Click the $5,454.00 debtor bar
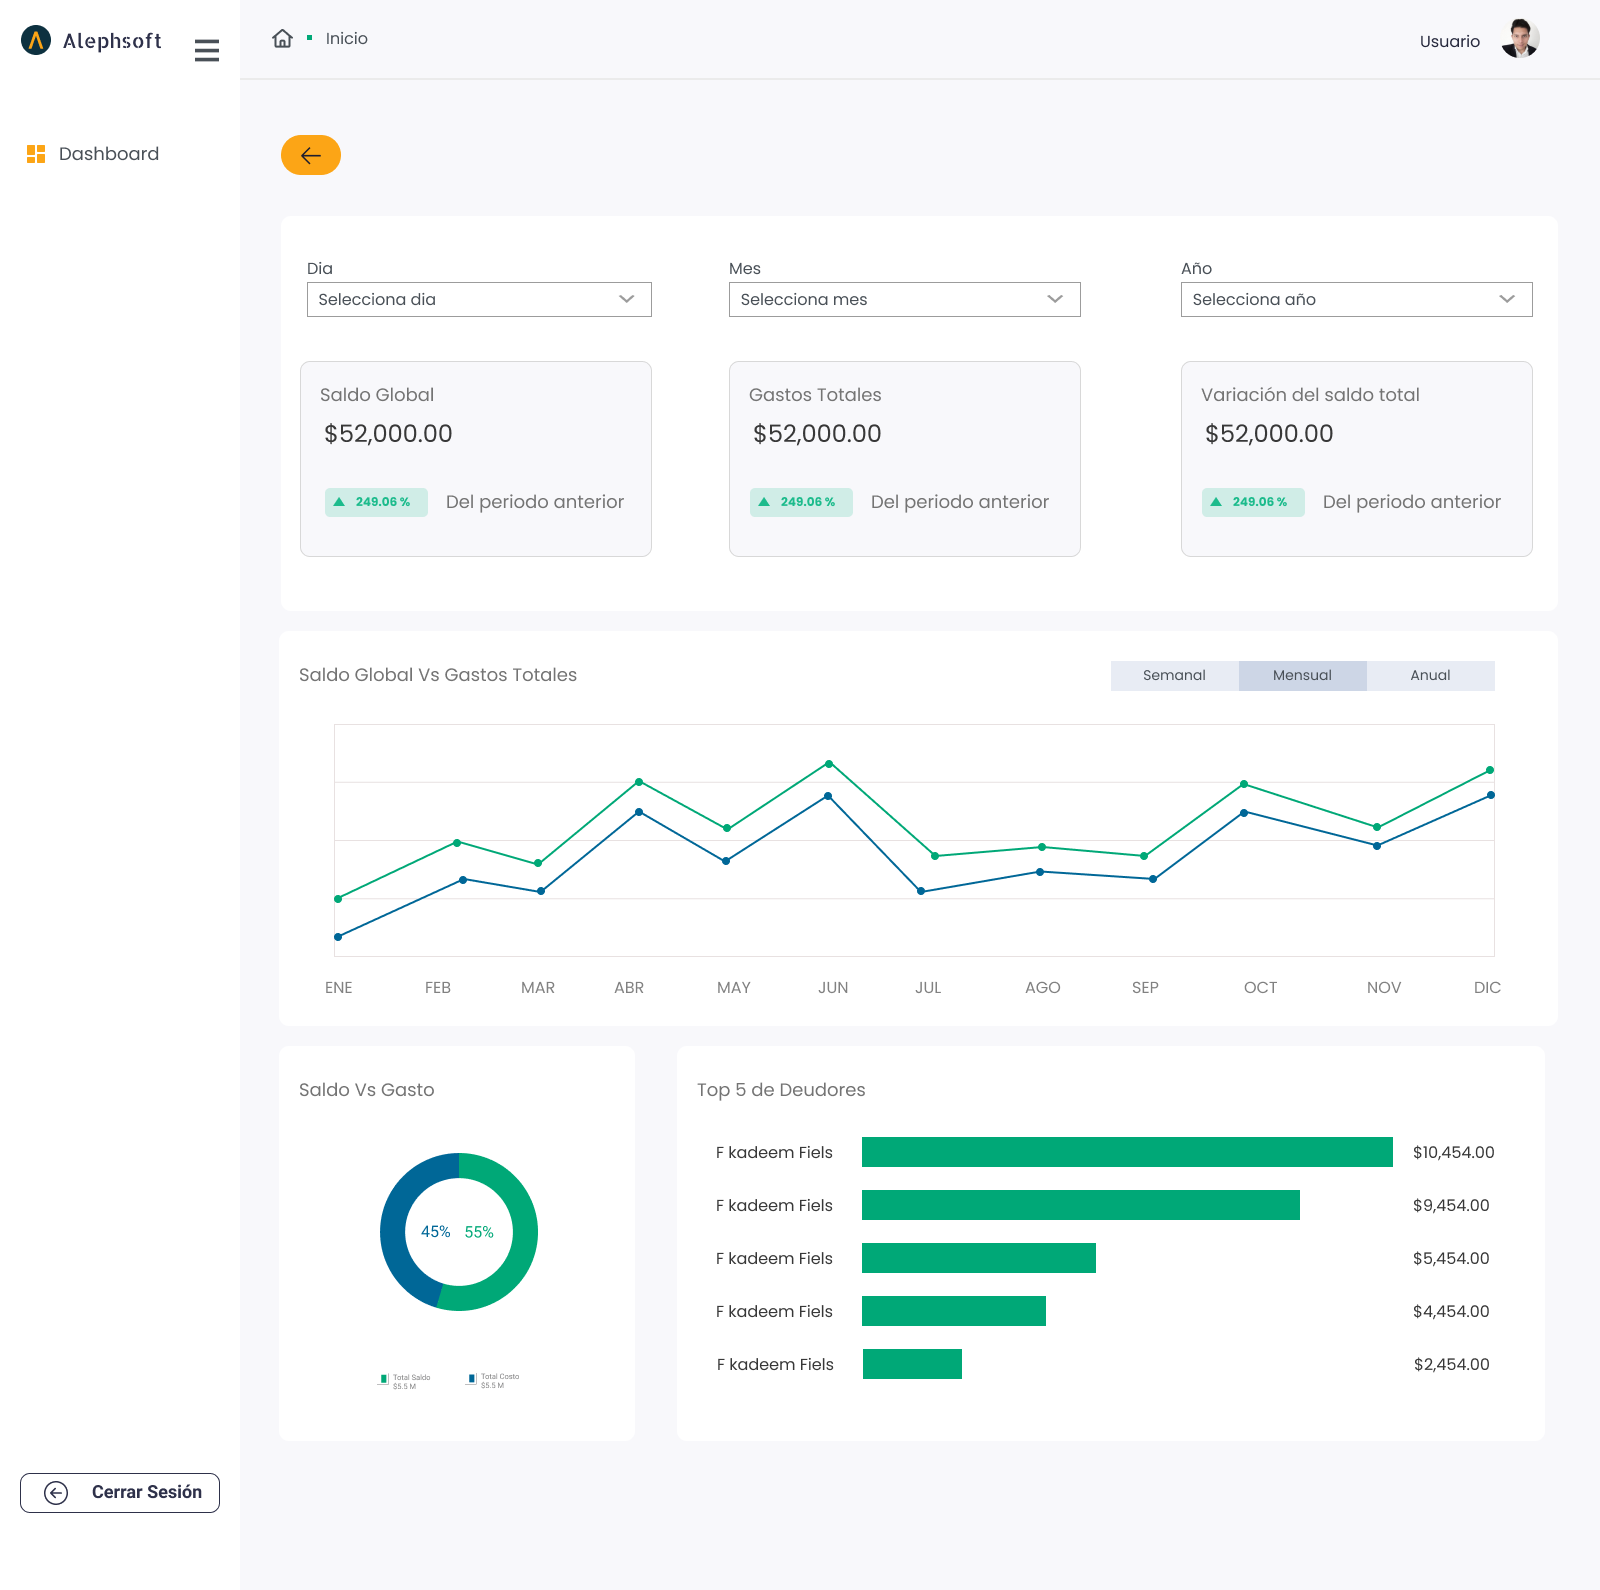Screen dimensions: 1600x1590 tap(979, 1258)
